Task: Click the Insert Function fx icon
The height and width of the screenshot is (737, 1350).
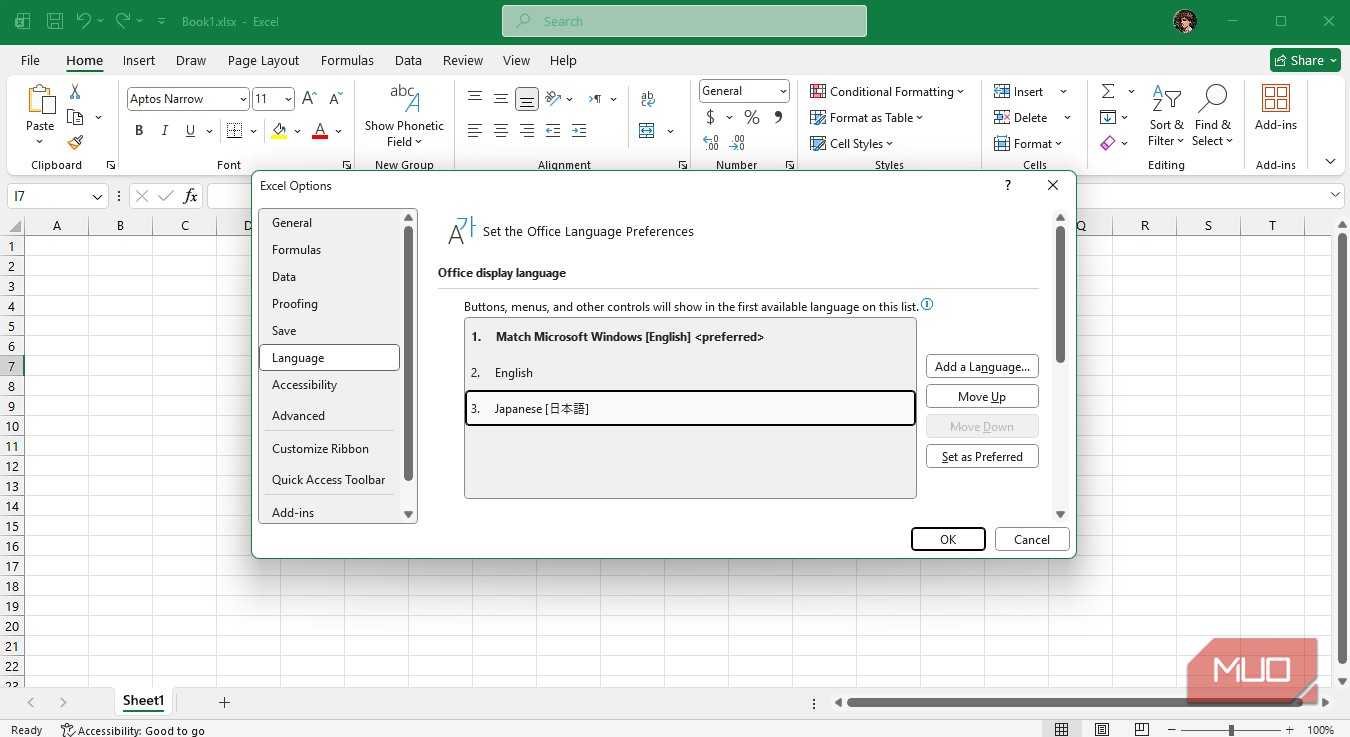Action: tap(190, 196)
